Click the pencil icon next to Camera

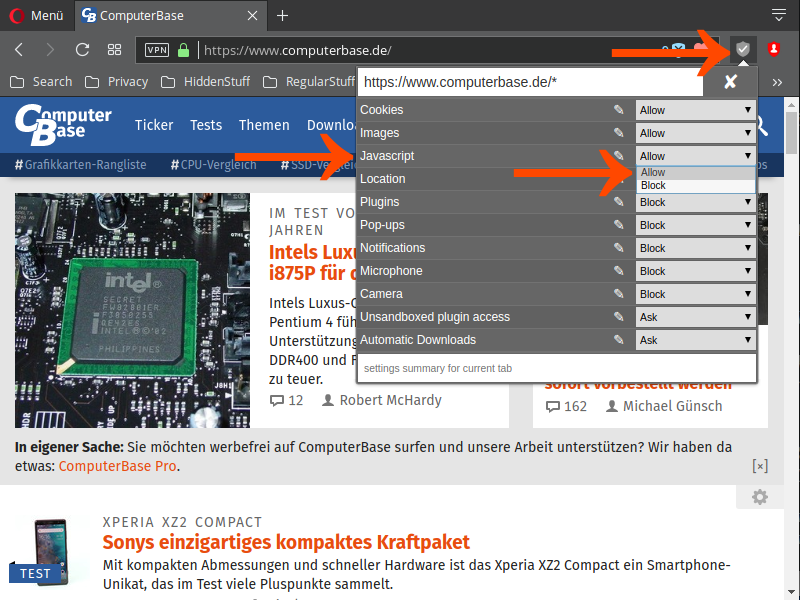[x=618, y=293]
